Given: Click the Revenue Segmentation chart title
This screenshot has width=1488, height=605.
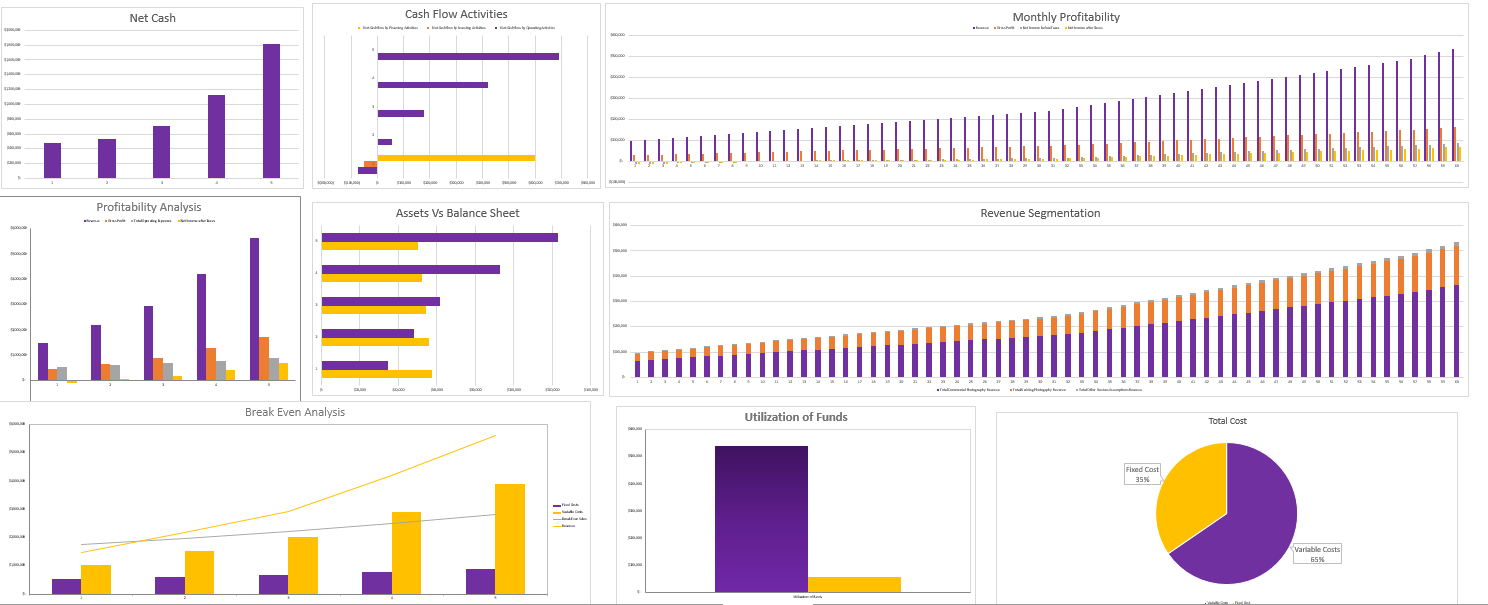Looking at the screenshot, I should (1040, 213).
